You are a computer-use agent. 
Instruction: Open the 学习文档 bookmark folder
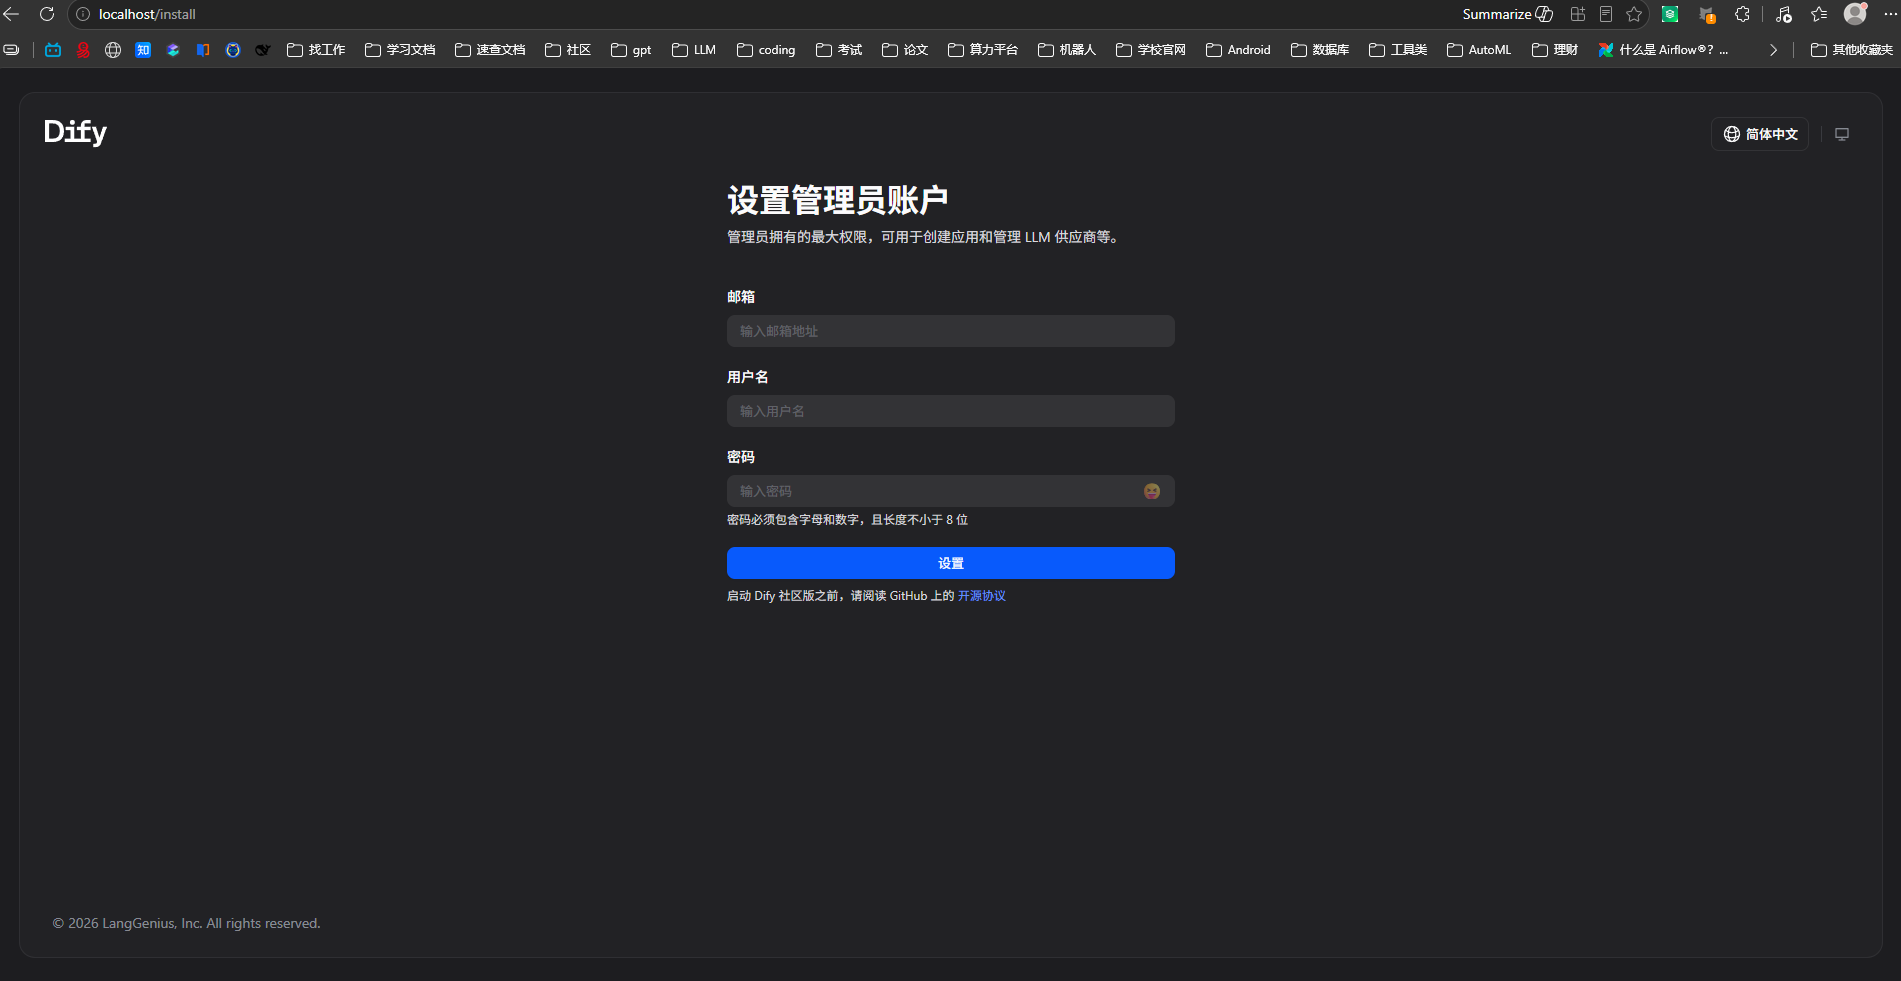[x=400, y=50]
